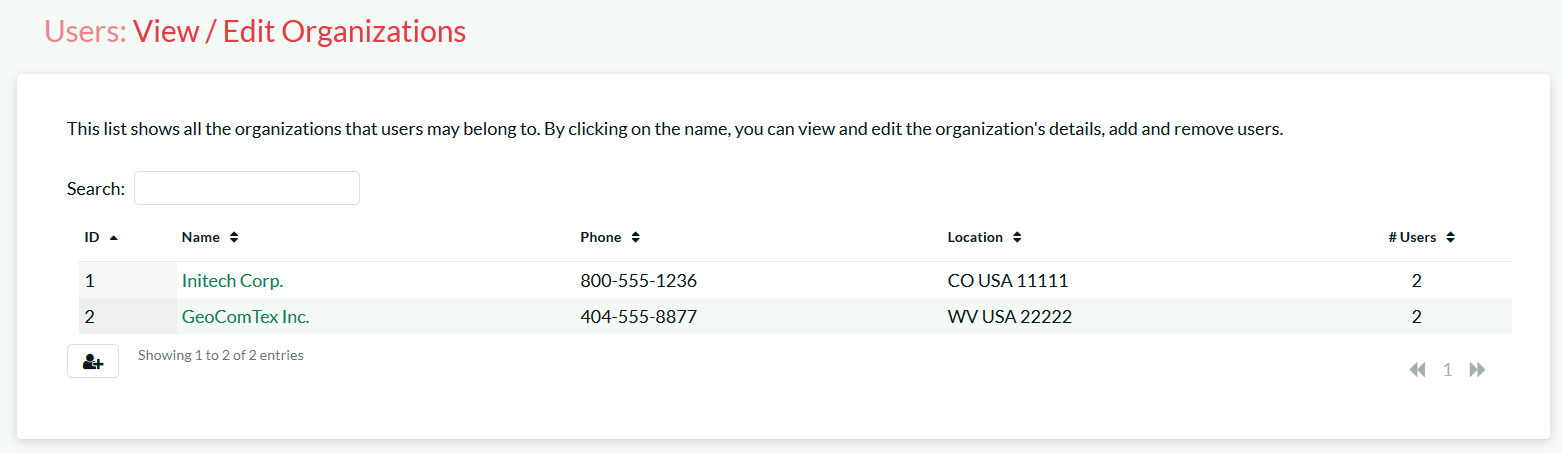Click the 'Showing 1 to 2 of 2 entries' text

221,355
